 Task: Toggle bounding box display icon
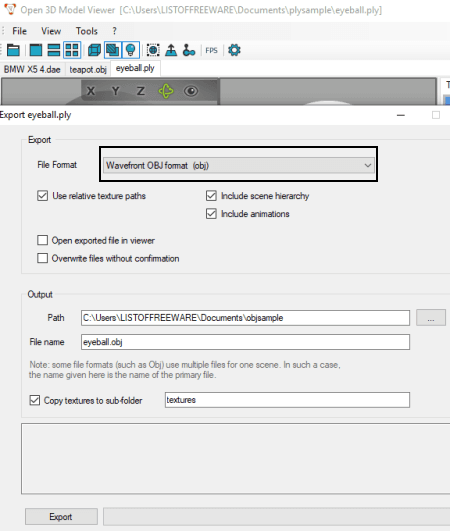(153, 50)
